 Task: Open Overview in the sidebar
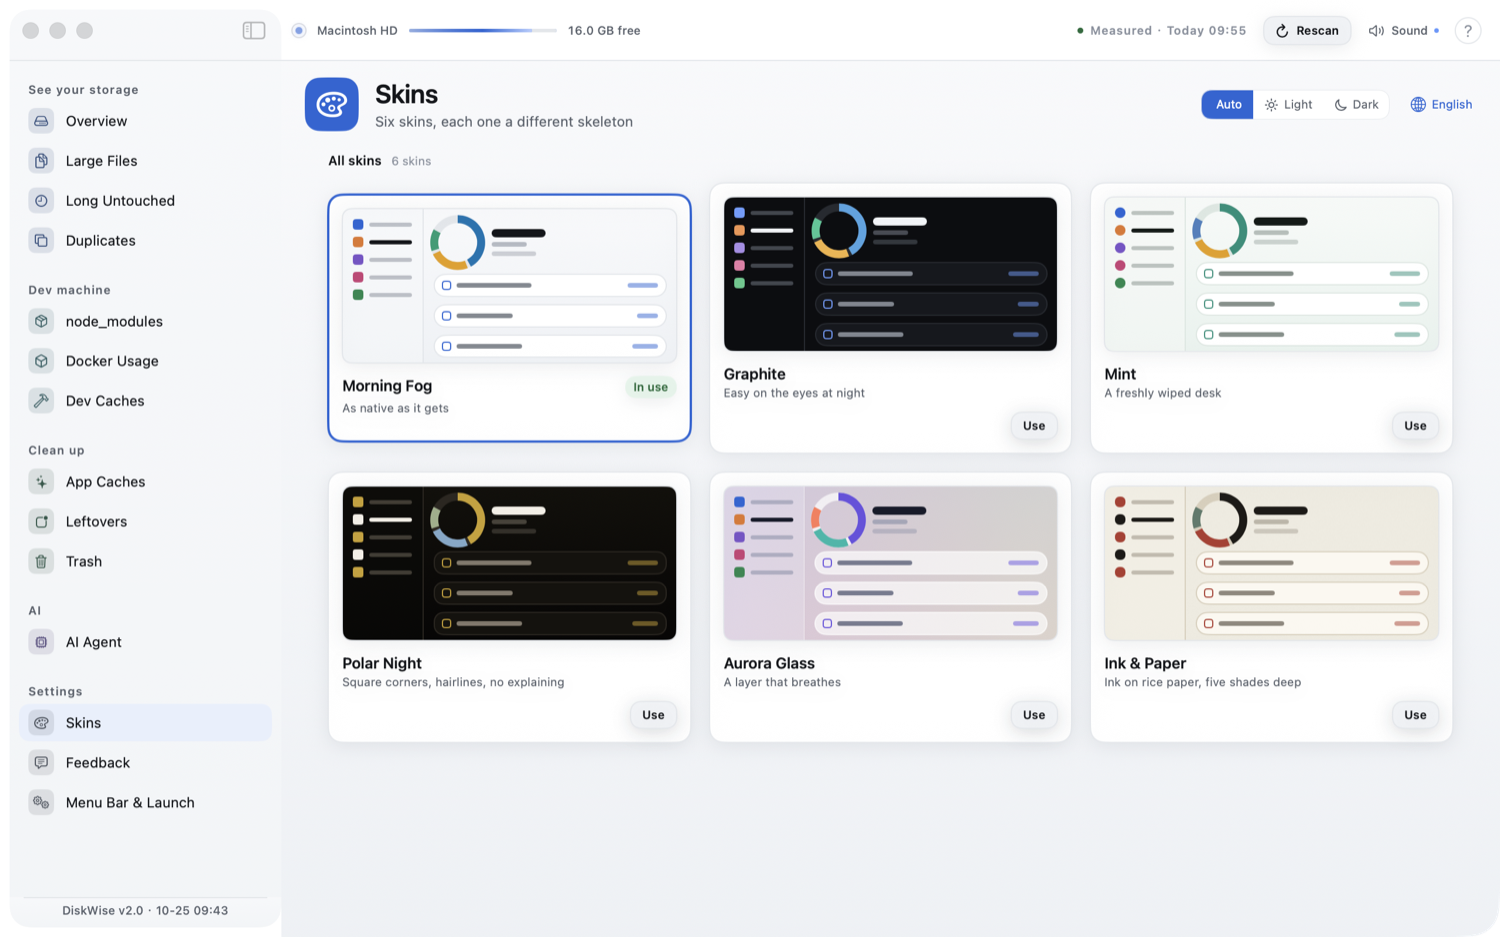pos(145,121)
